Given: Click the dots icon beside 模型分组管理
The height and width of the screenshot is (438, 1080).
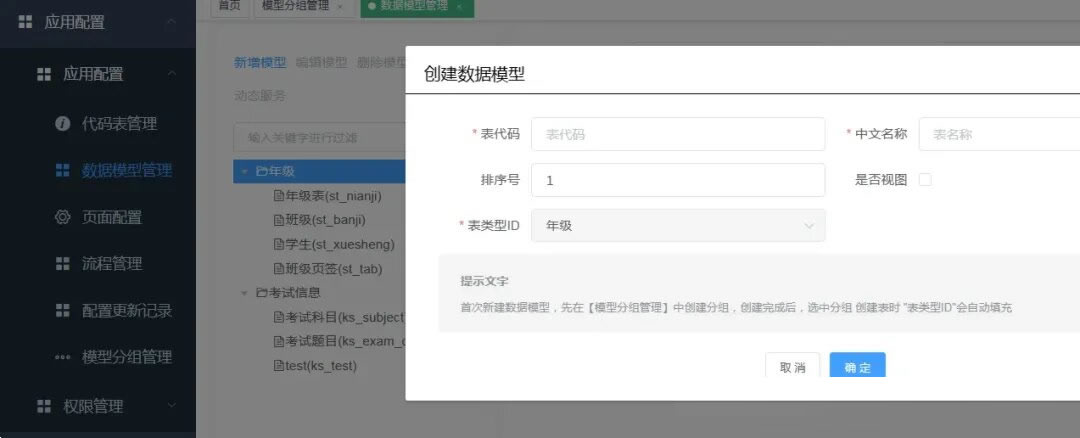Looking at the screenshot, I should pyautogui.click(x=62, y=357).
